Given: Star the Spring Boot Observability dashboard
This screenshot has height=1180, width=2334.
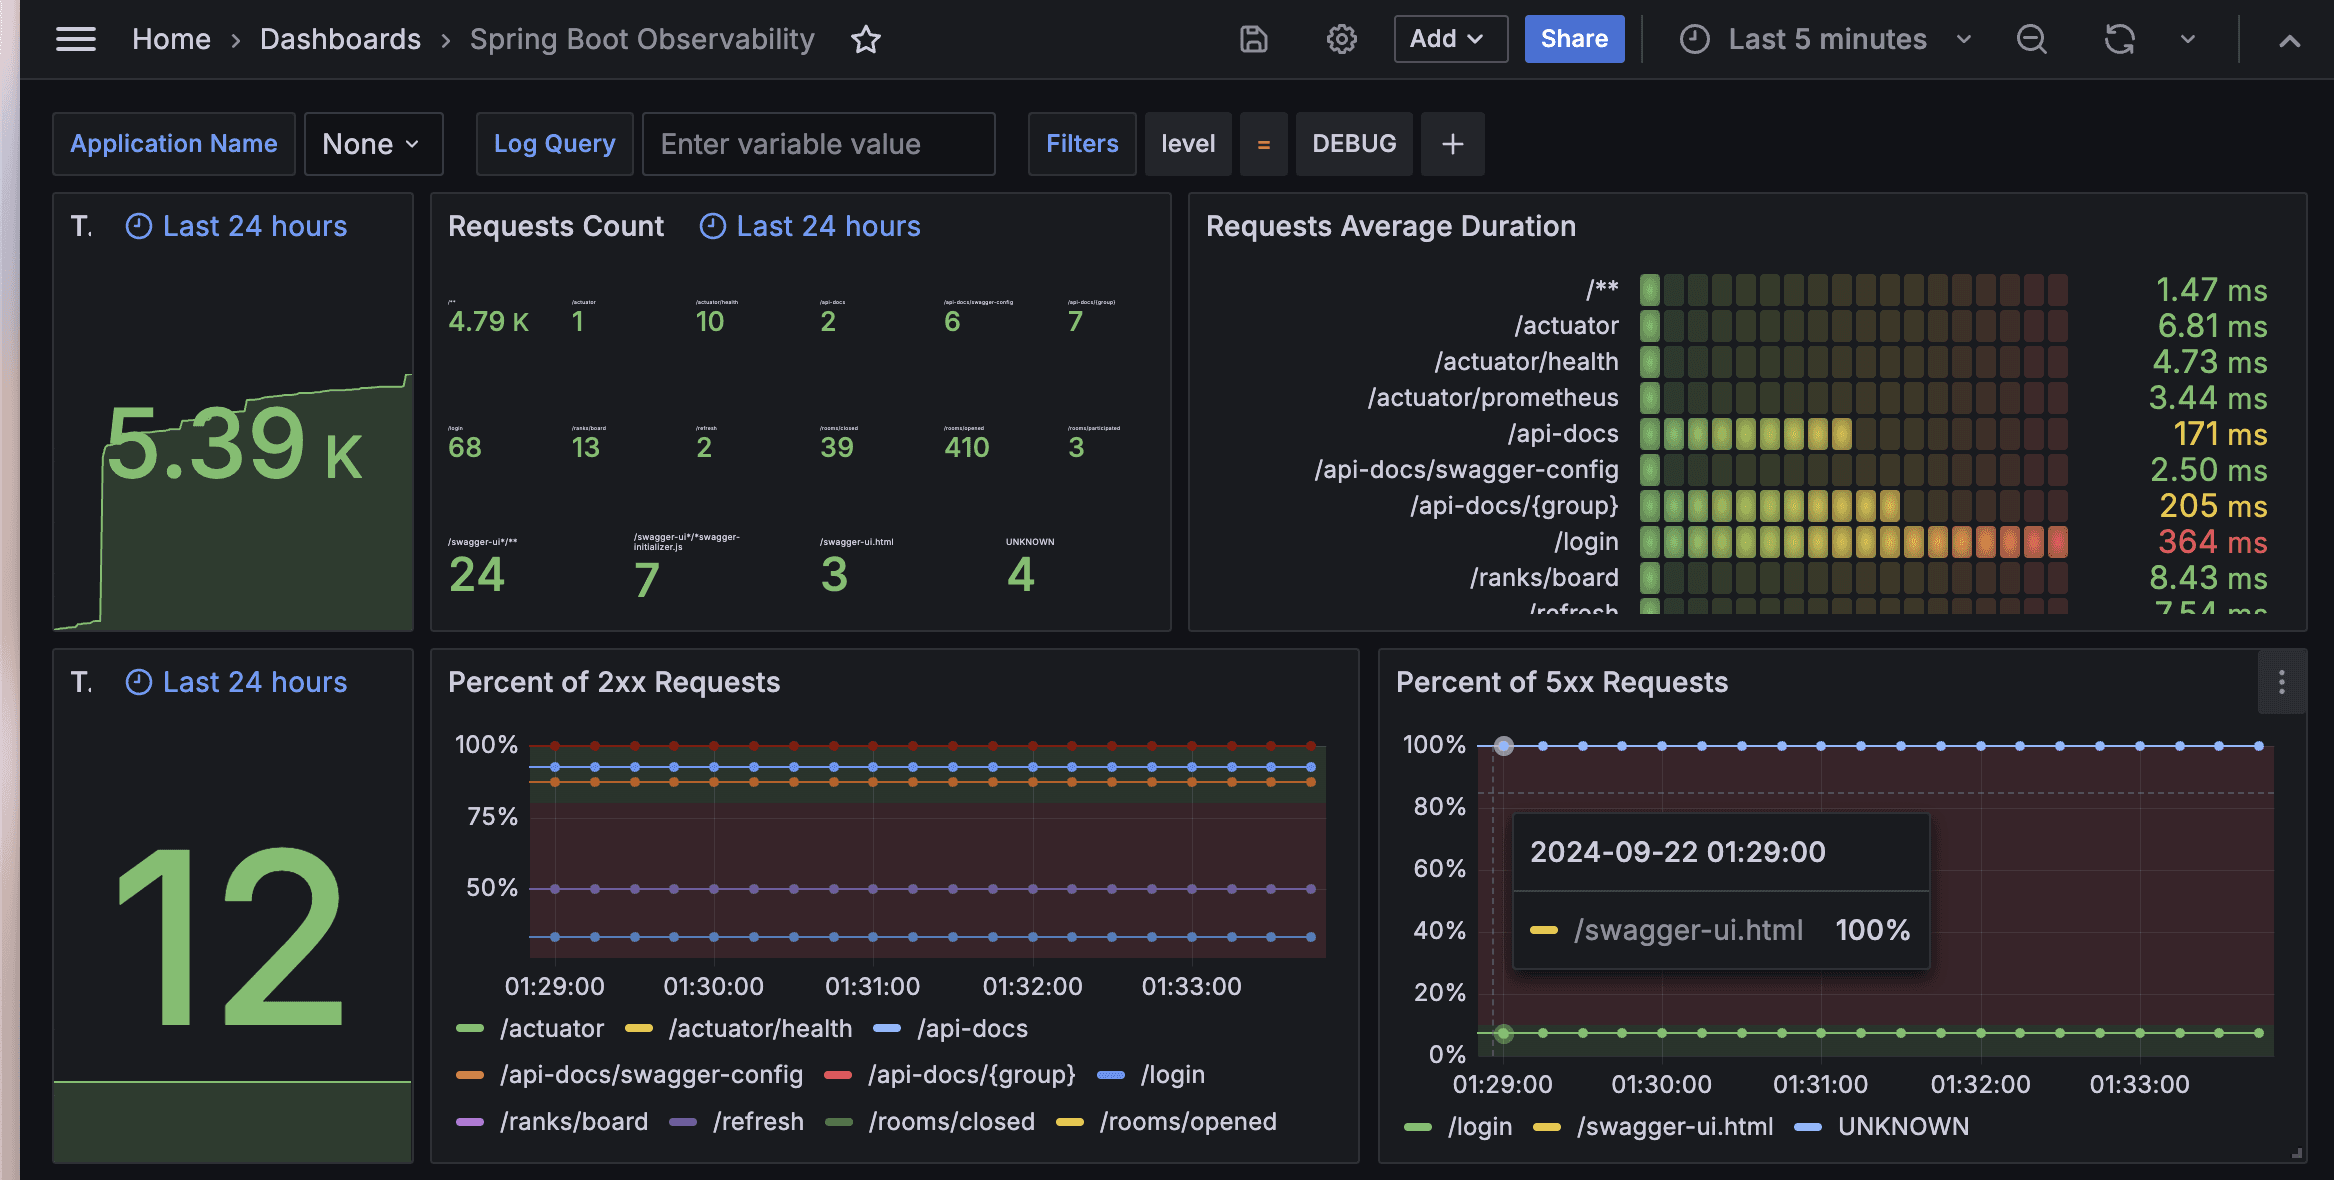Looking at the screenshot, I should pos(865,40).
